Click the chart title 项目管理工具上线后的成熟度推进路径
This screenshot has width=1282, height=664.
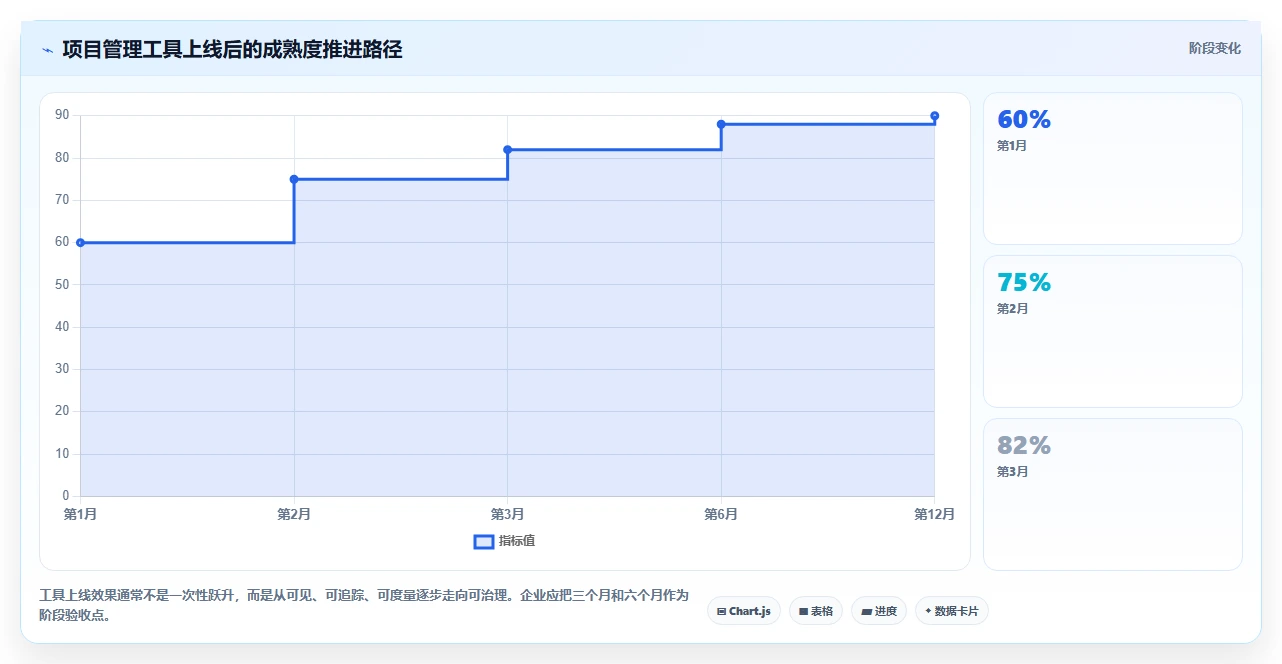(232, 49)
